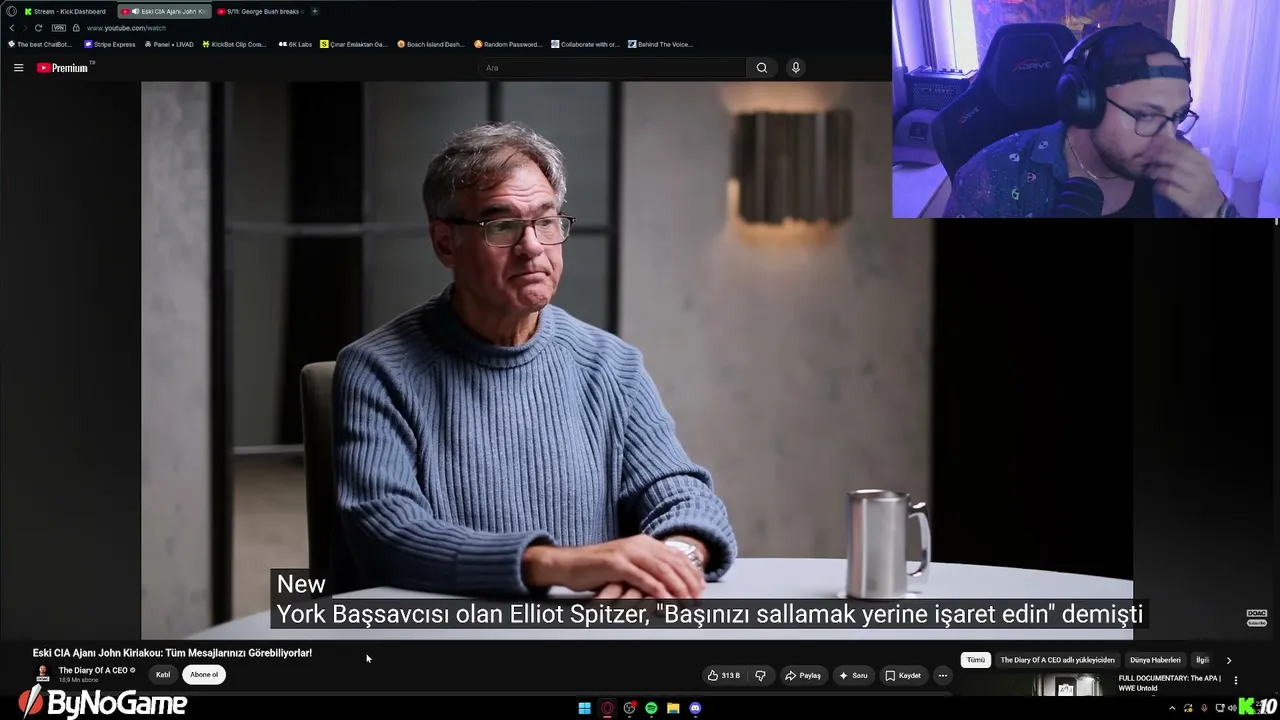Toggle the browser VPN badge
This screenshot has height=720, width=1280.
coord(59,28)
